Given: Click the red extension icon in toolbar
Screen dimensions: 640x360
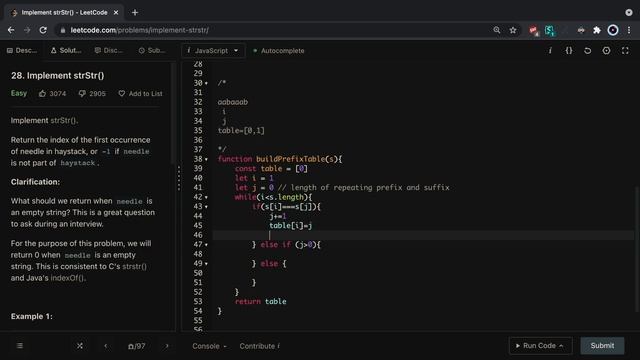Looking at the screenshot, I should pos(533,31).
